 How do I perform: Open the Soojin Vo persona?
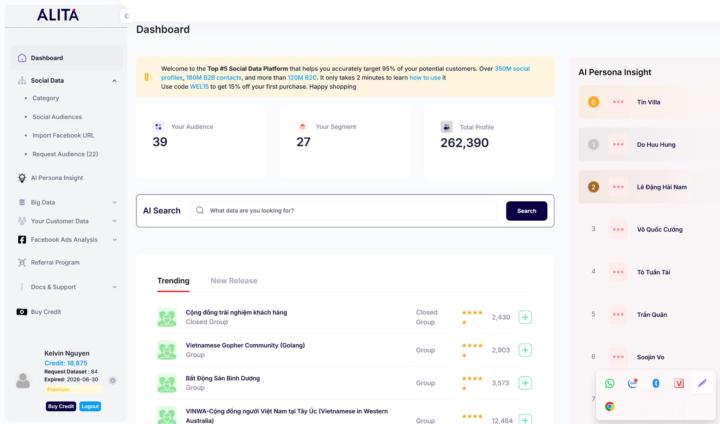click(x=650, y=357)
